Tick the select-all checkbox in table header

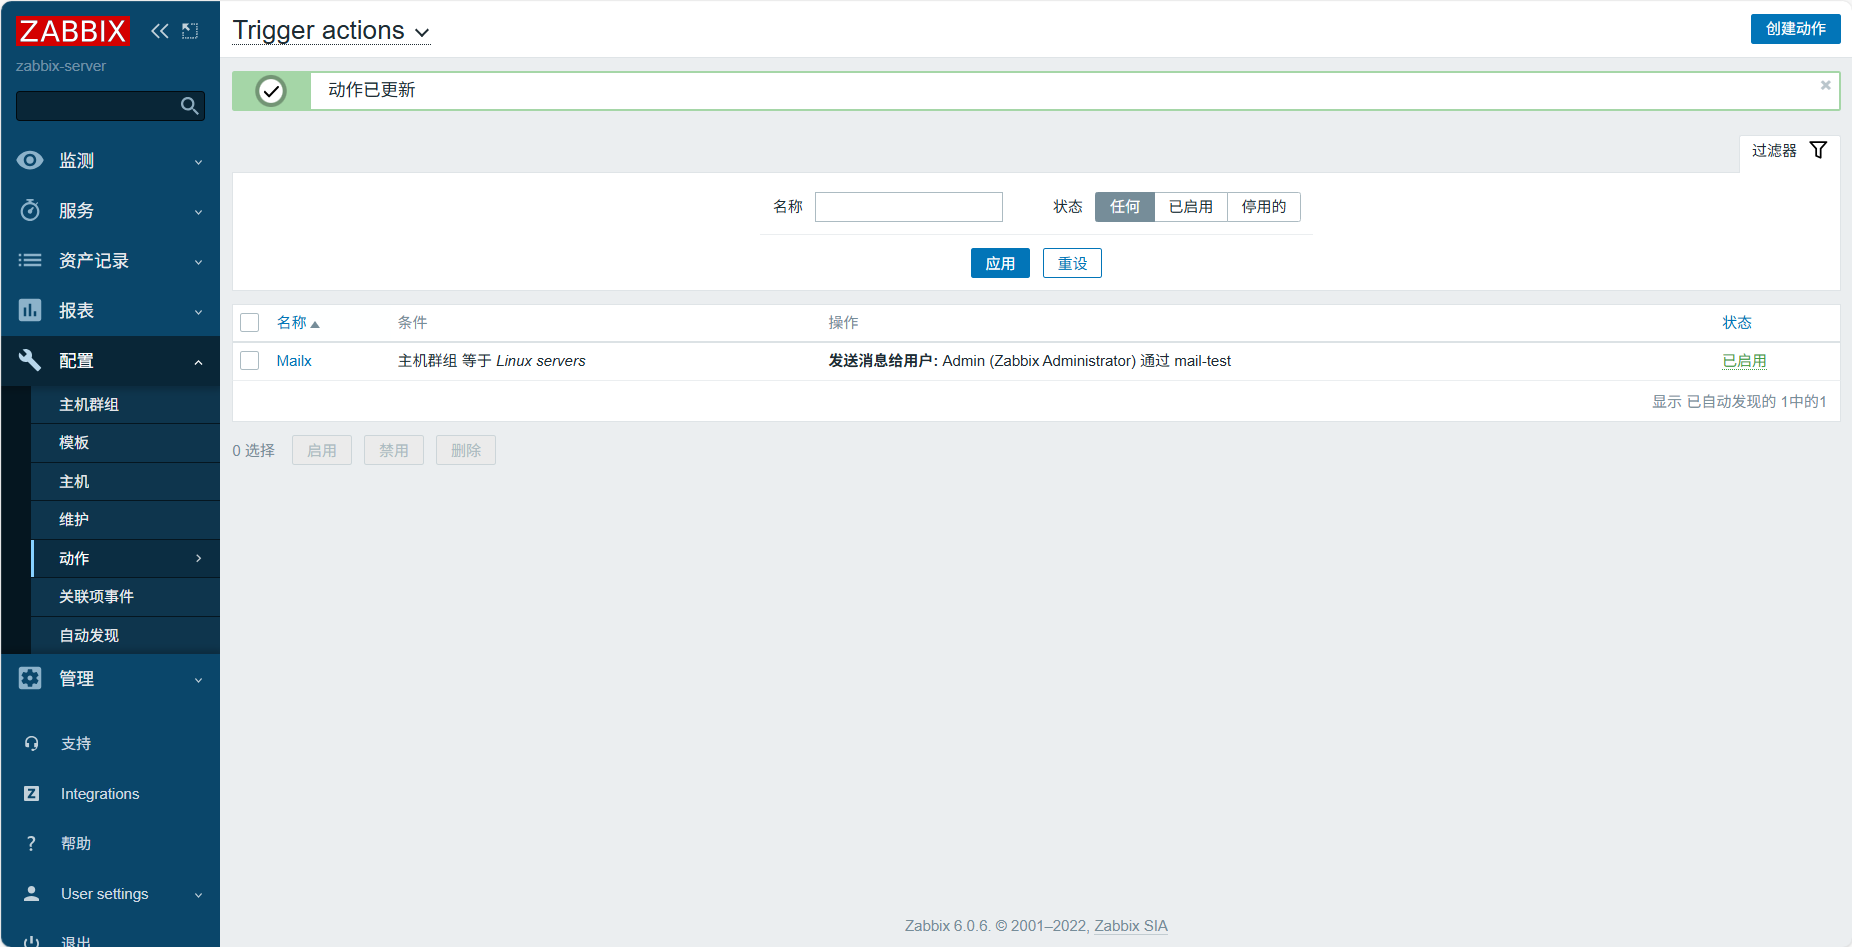point(250,322)
